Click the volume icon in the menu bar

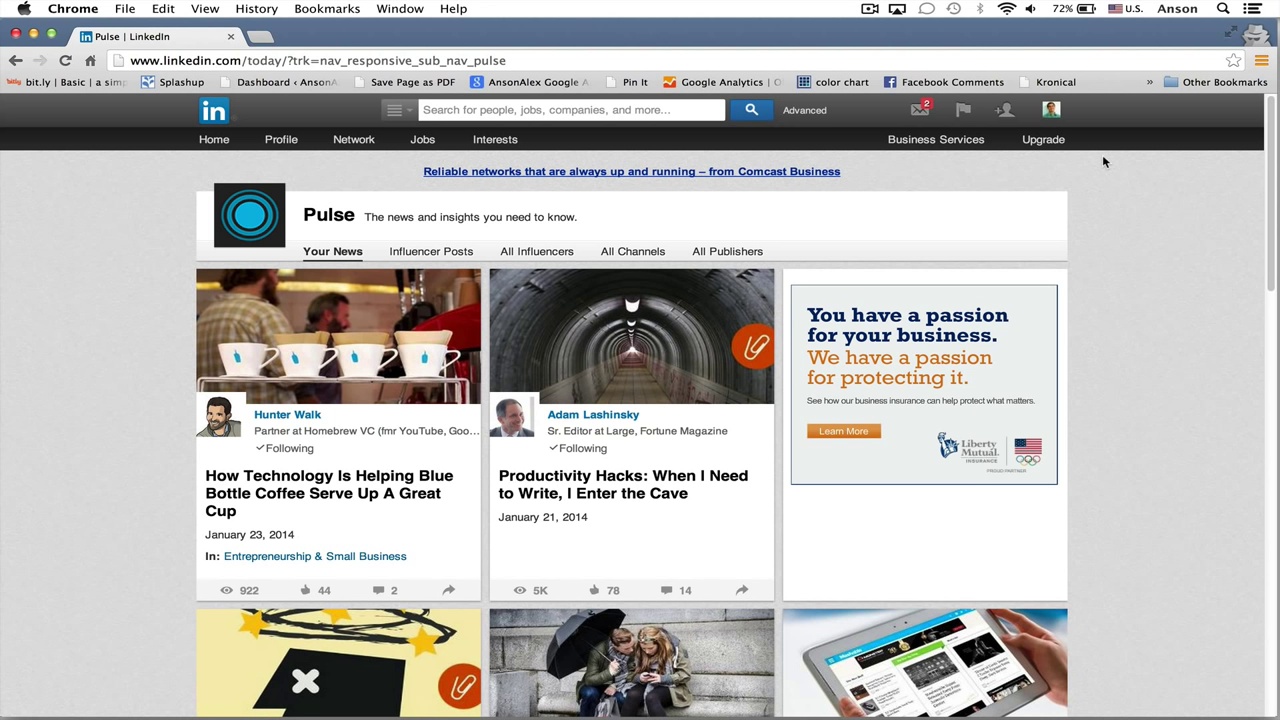point(1031,9)
